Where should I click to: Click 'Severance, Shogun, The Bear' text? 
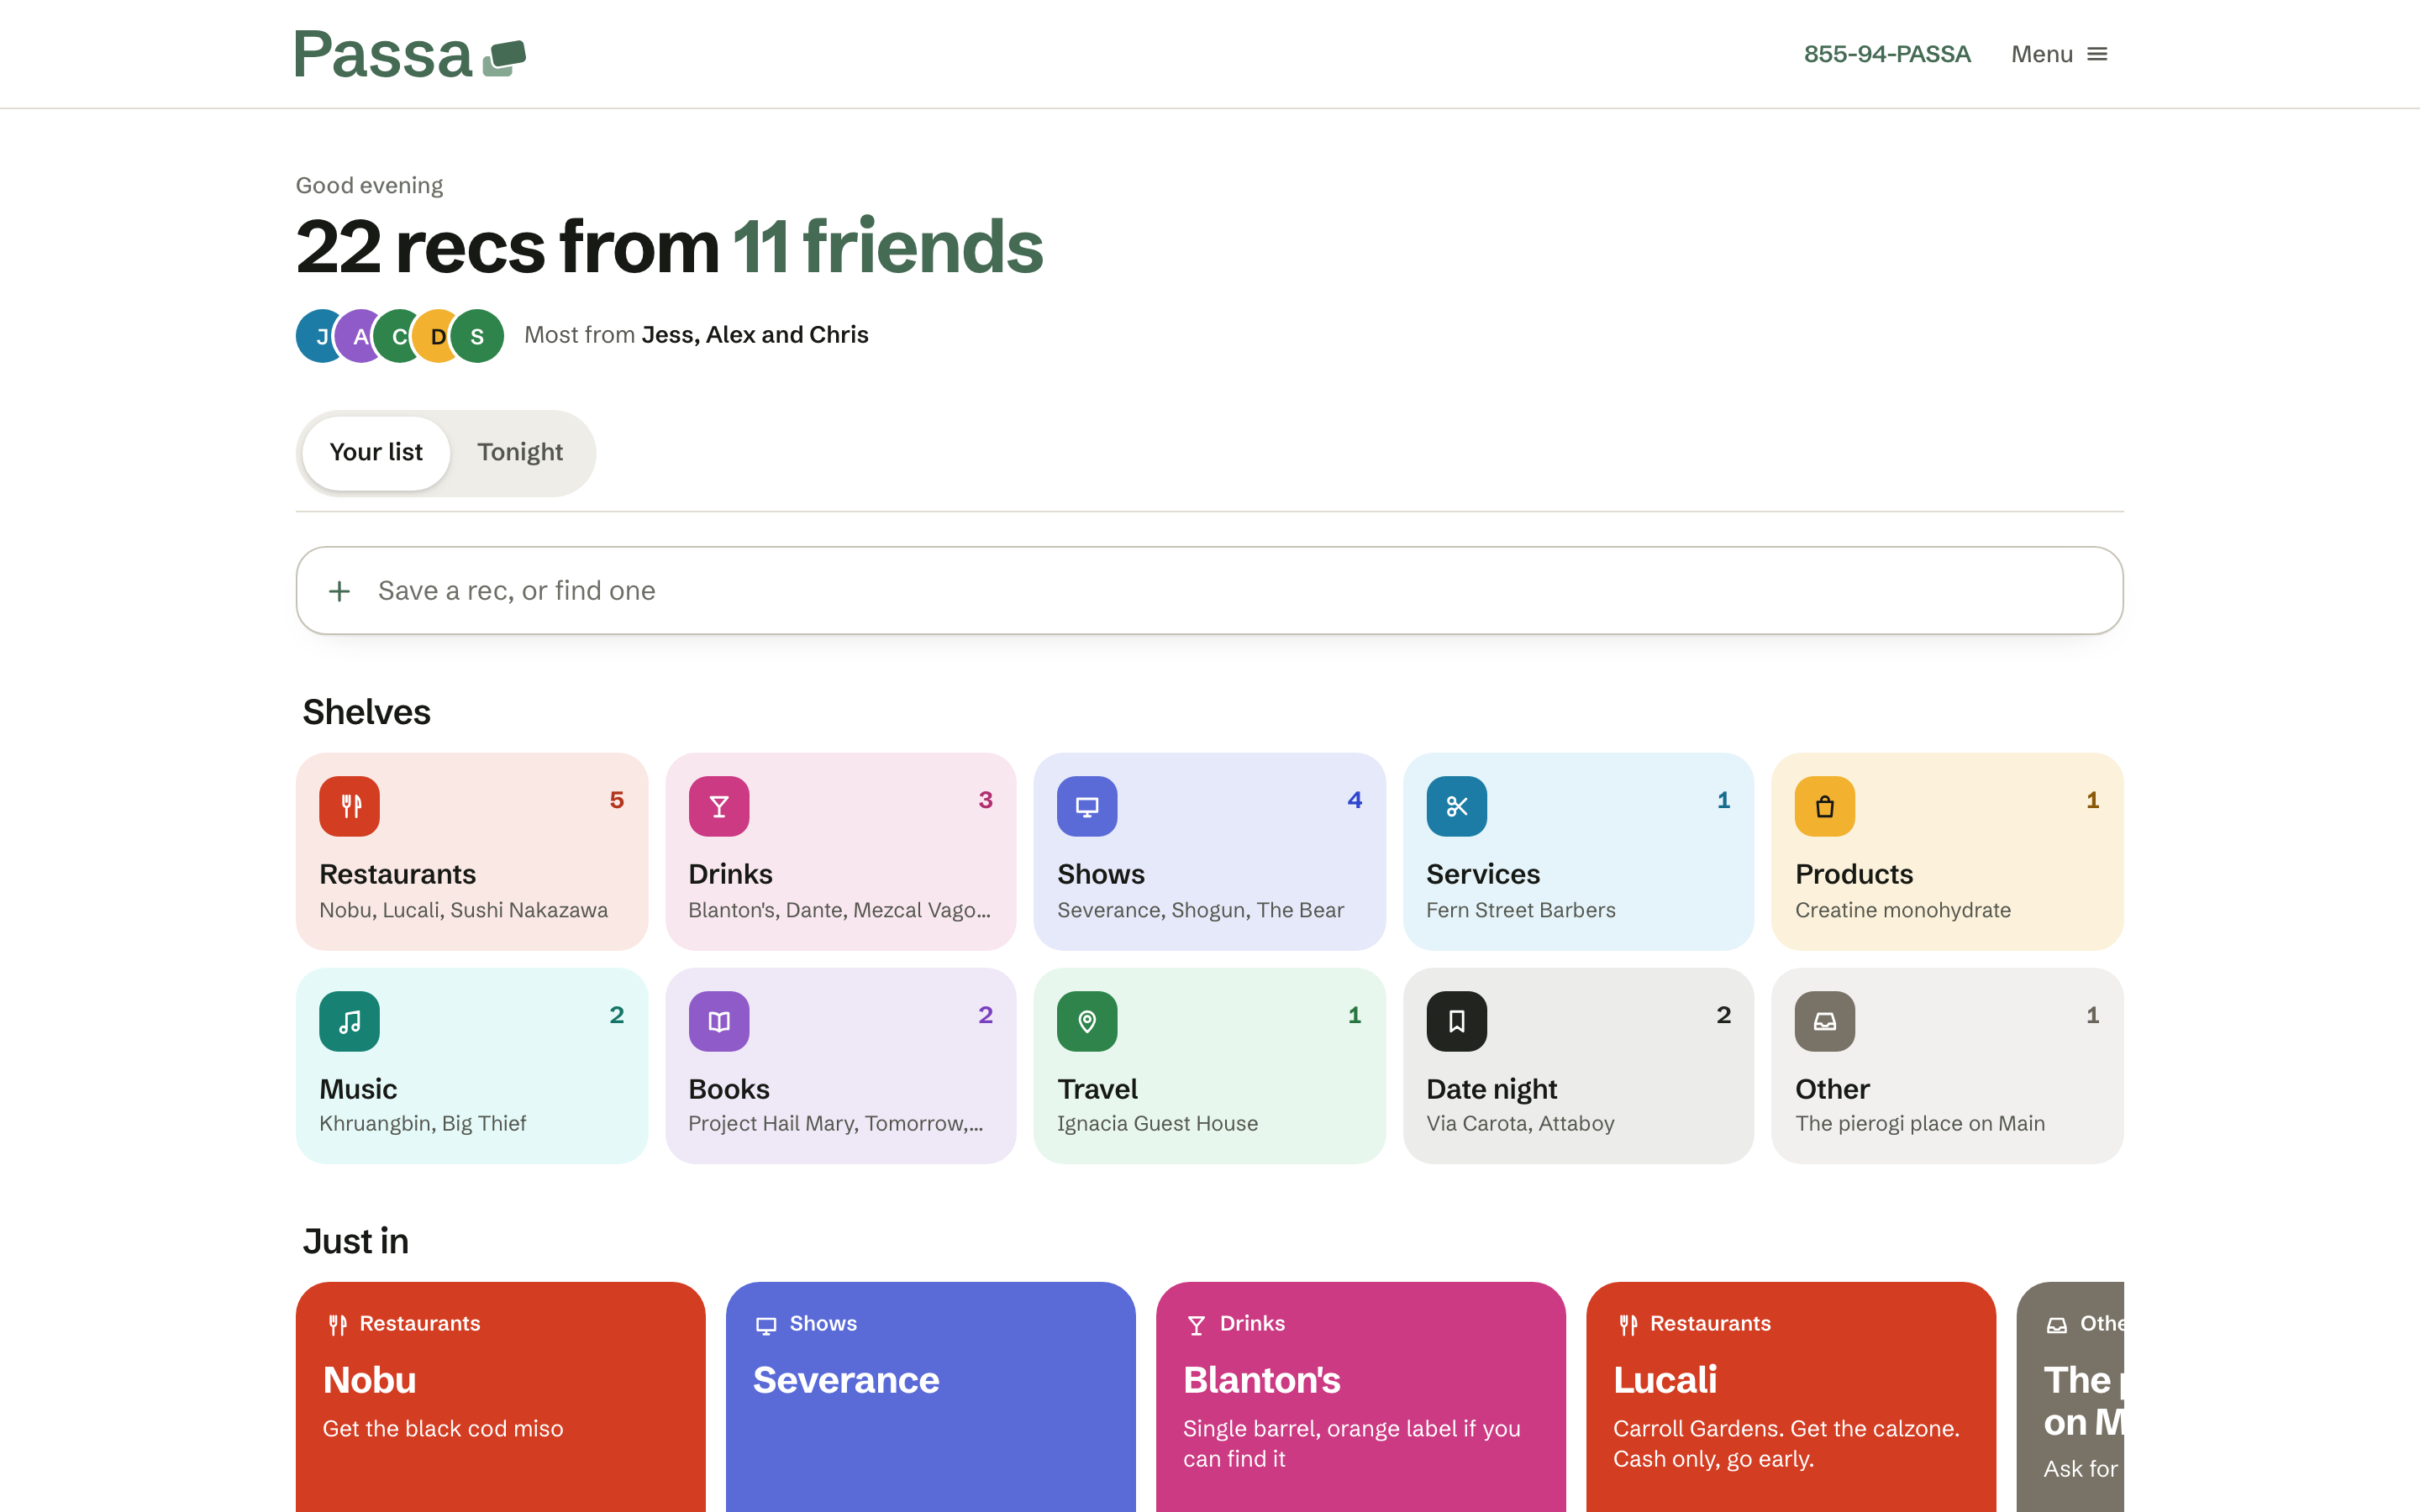click(x=1200, y=910)
